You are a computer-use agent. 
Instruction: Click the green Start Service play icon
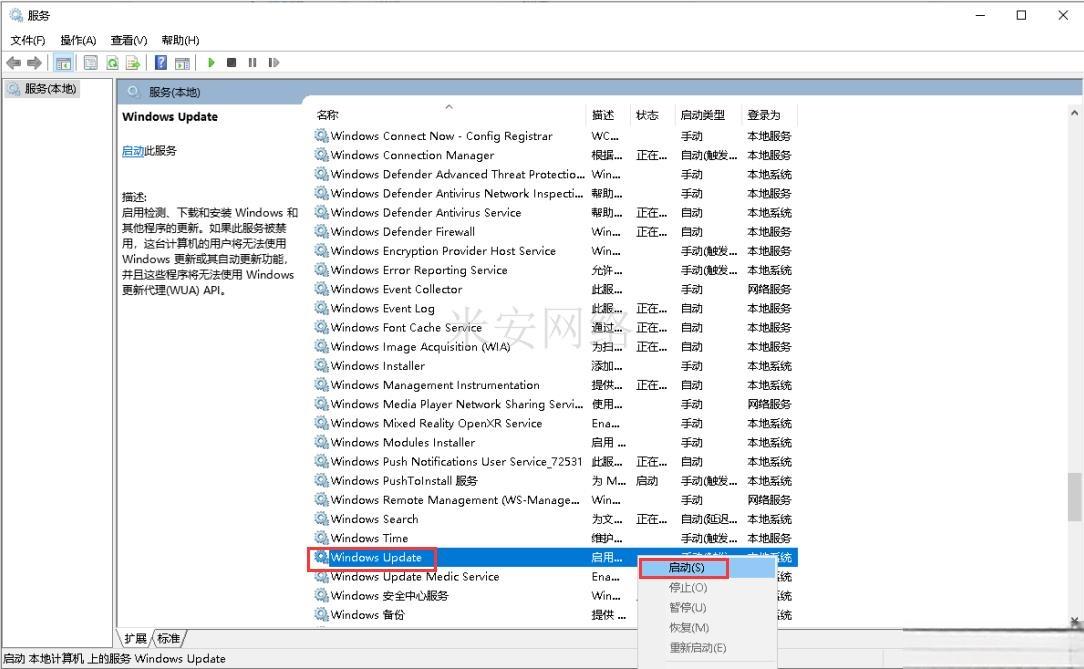212,63
